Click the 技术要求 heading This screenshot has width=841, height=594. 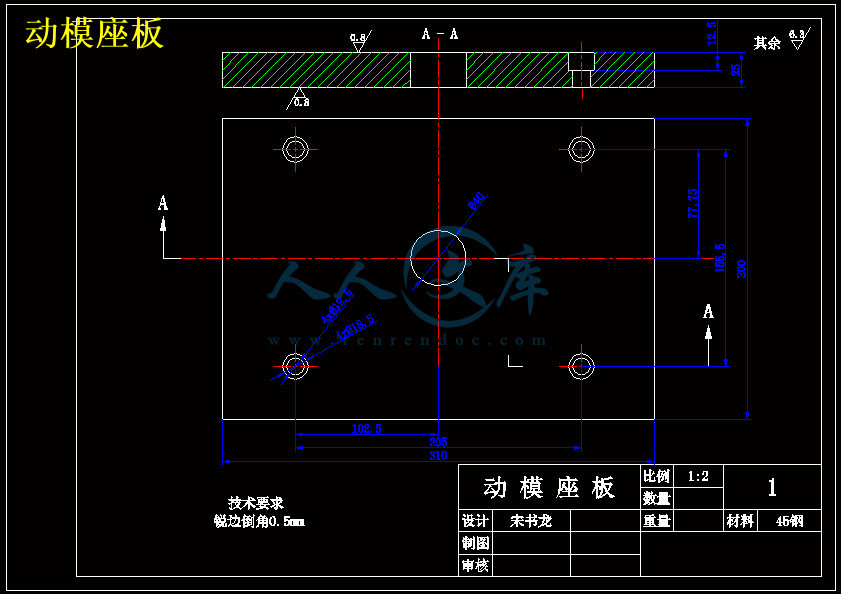pos(255,503)
